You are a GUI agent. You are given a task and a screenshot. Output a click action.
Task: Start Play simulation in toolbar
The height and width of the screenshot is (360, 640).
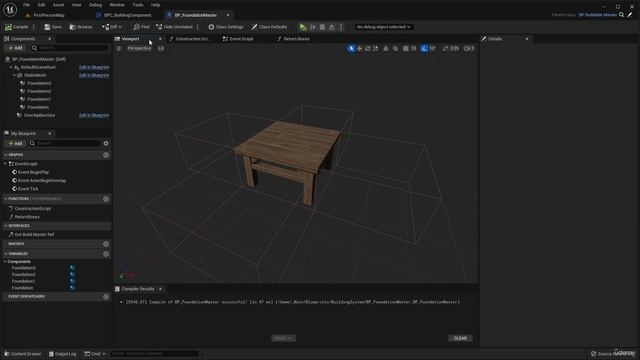pyautogui.click(x=303, y=27)
